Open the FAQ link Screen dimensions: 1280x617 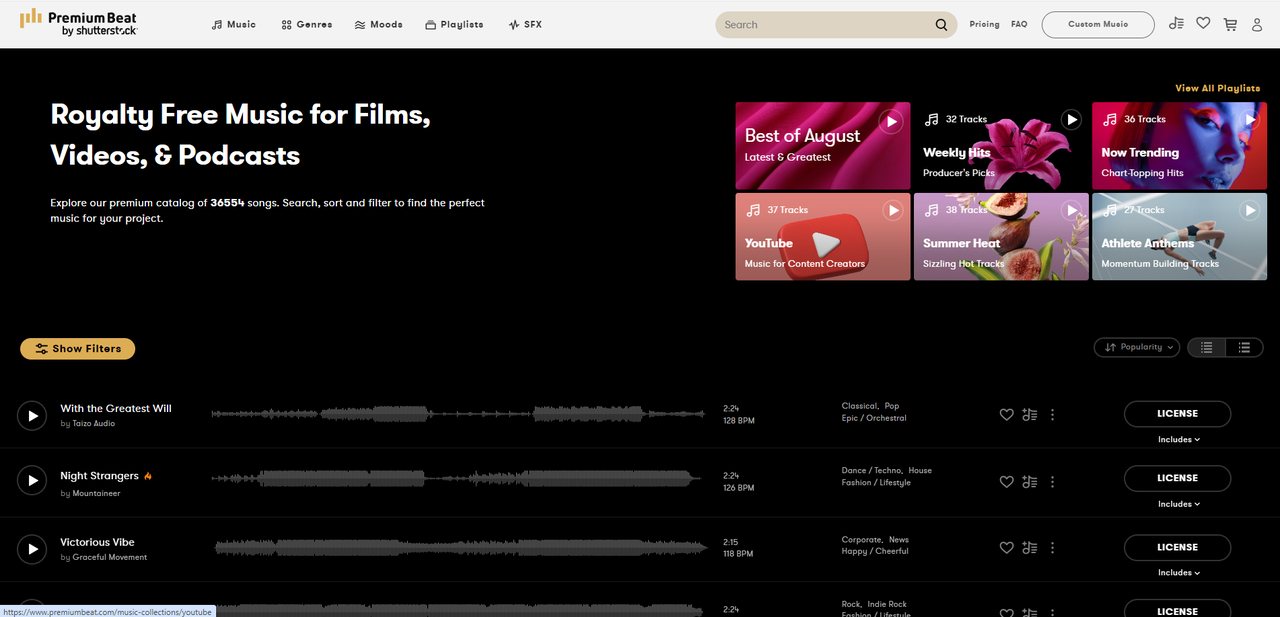(1019, 24)
